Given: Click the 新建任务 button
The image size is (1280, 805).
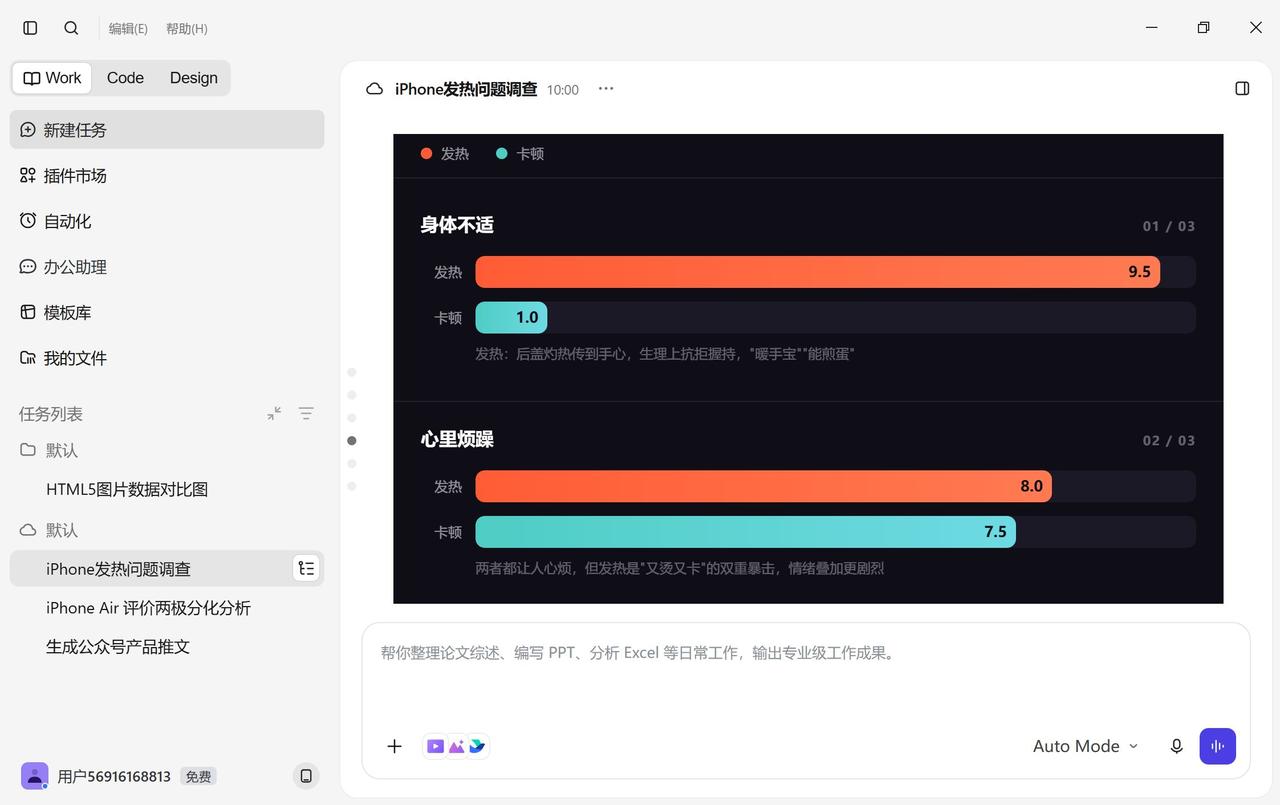Looking at the screenshot, I should click(167, 130).
